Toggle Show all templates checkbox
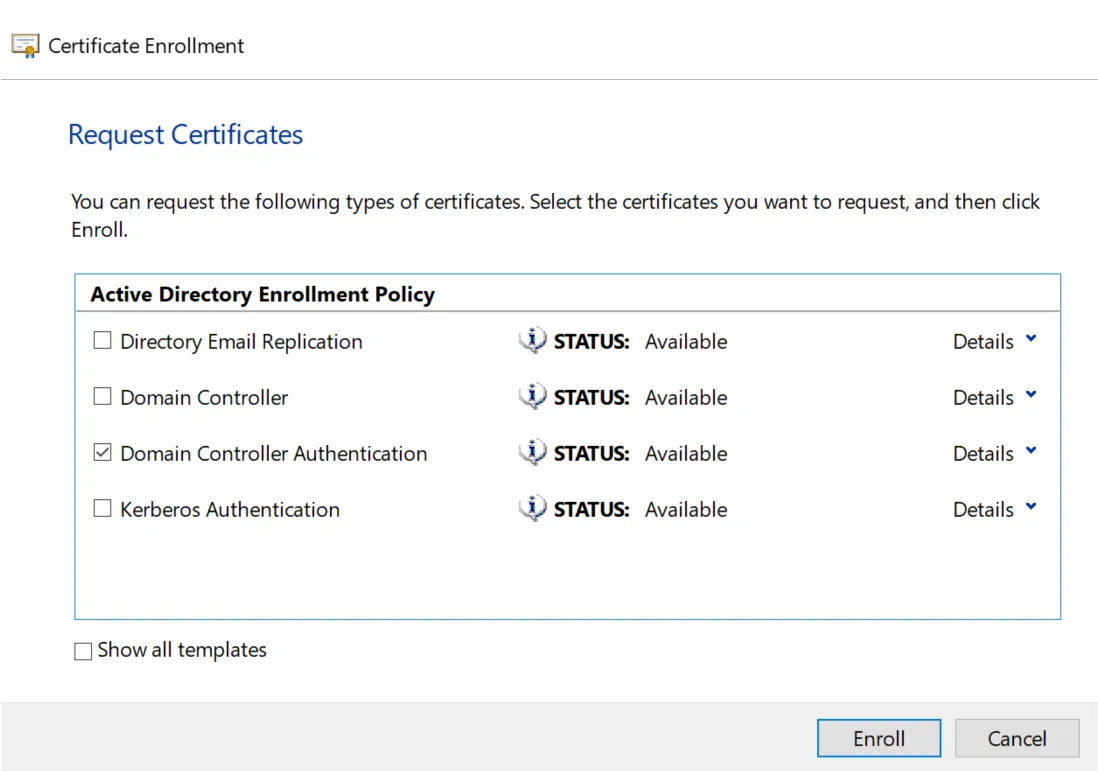The height and width of the screenshot is (771, 1098). pos(83,651)
